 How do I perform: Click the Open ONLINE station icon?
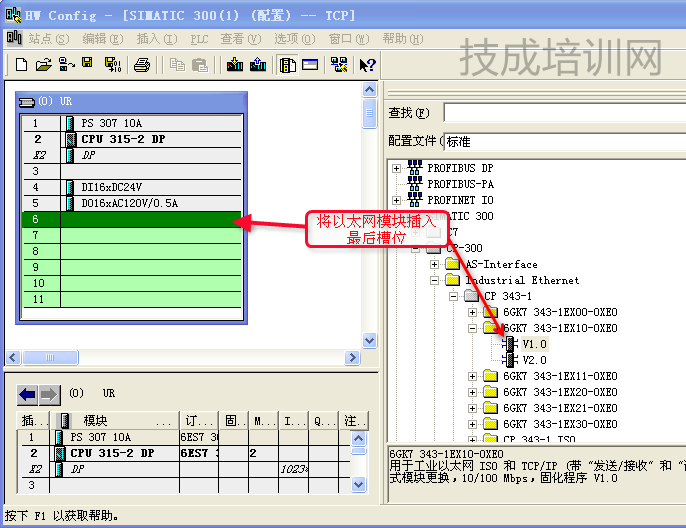click(x=66, y=65)
